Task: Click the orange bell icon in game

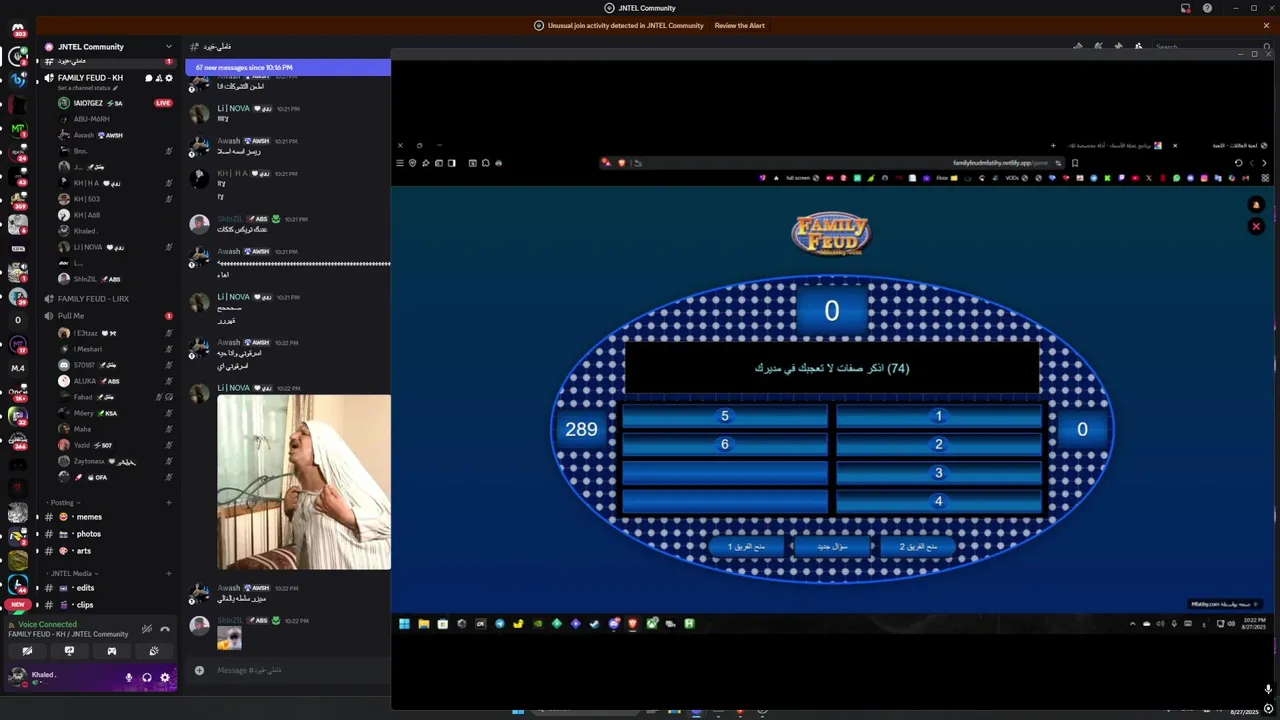Action: (1256, 205)
